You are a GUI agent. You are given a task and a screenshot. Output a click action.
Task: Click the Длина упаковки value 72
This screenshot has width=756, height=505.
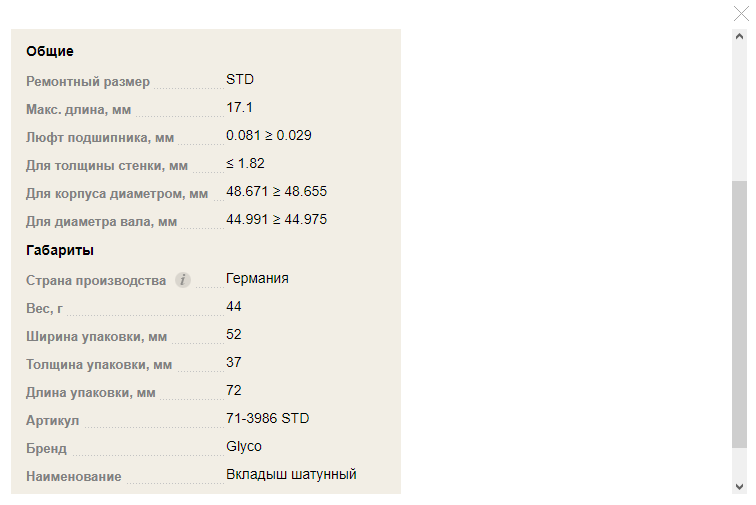coord(233,390)
